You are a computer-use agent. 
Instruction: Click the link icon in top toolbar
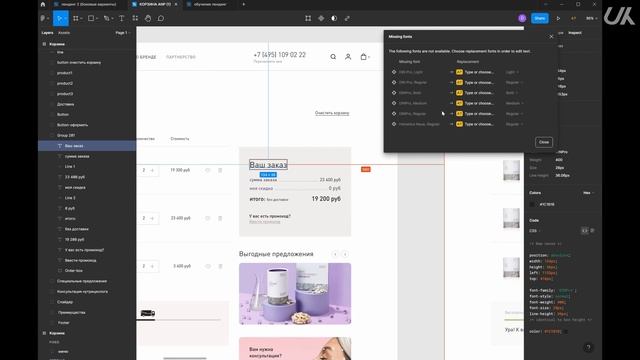pyautogui.click(x=347, y=18)
